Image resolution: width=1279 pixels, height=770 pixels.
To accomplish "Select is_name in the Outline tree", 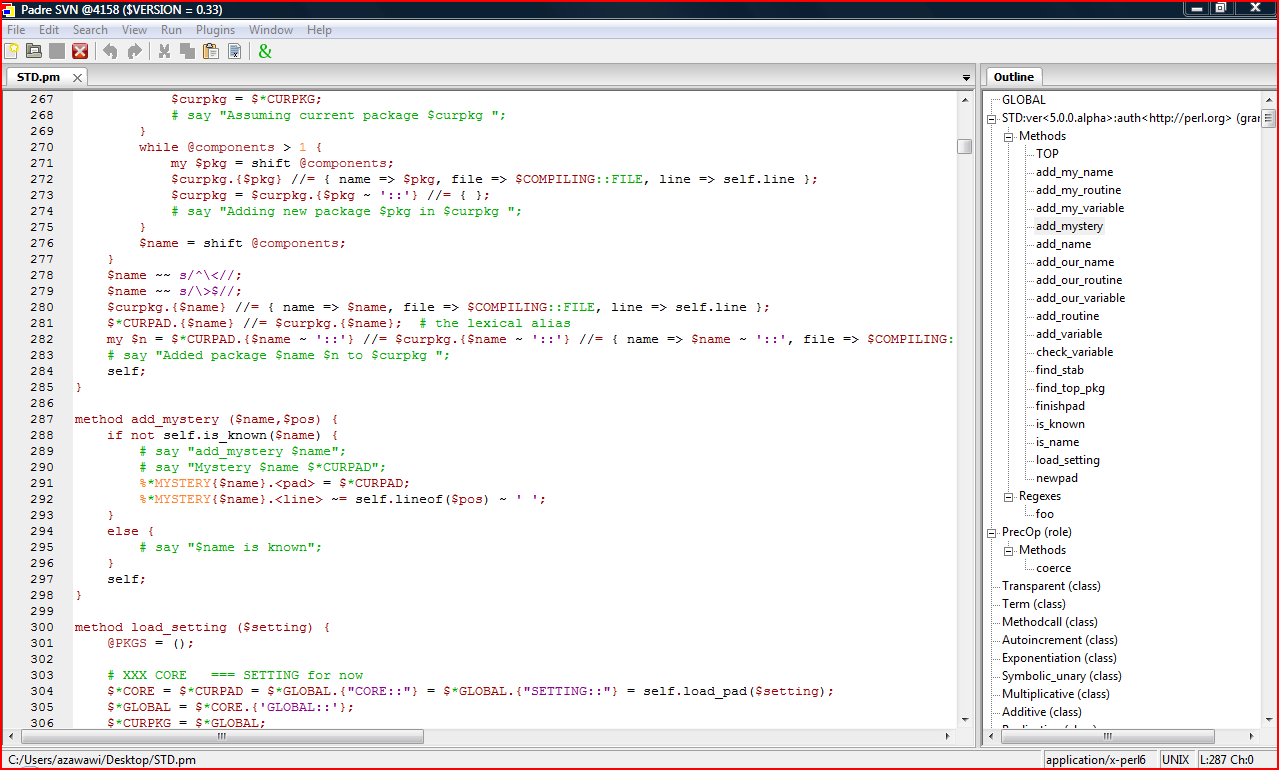I will (x=1057, y=442).
